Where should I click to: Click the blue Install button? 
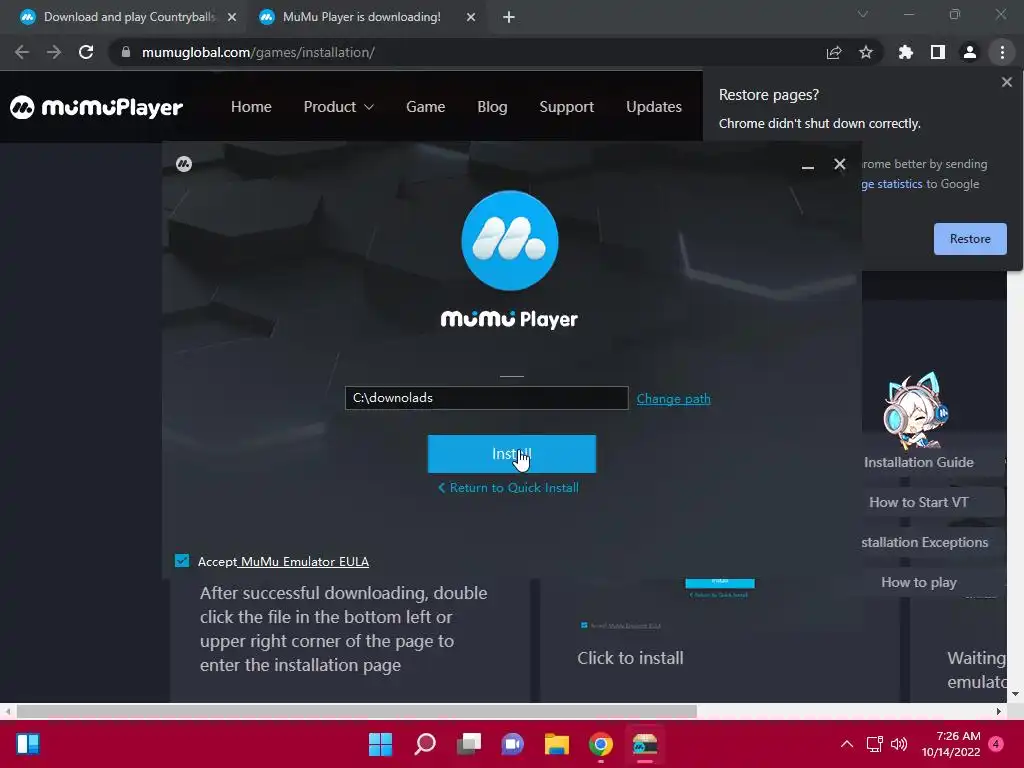(x=511, y=454)
